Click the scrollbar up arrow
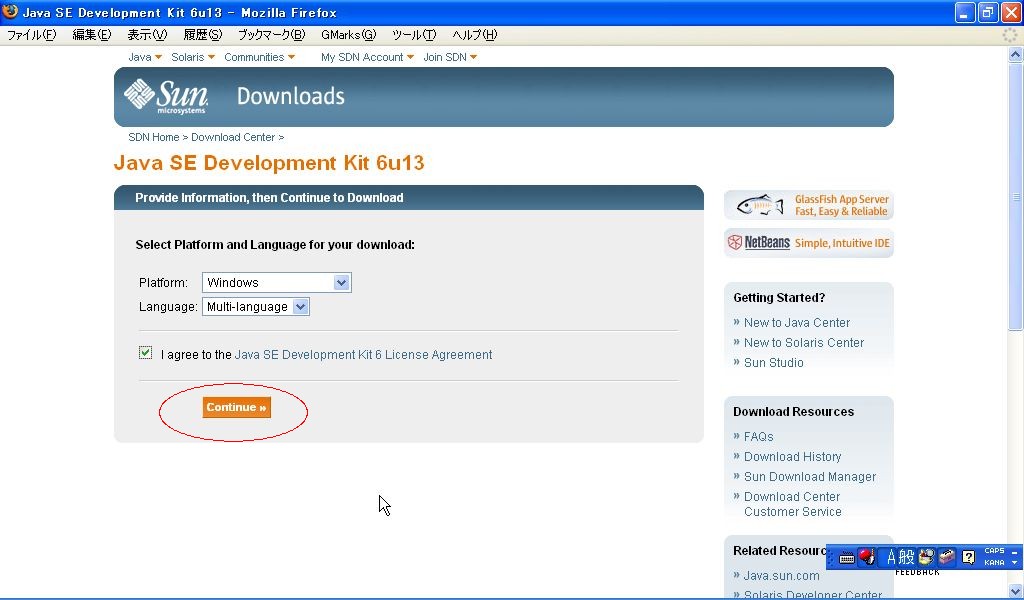The width and height of the screenshot is (1024, 600). click(1016, 55)
